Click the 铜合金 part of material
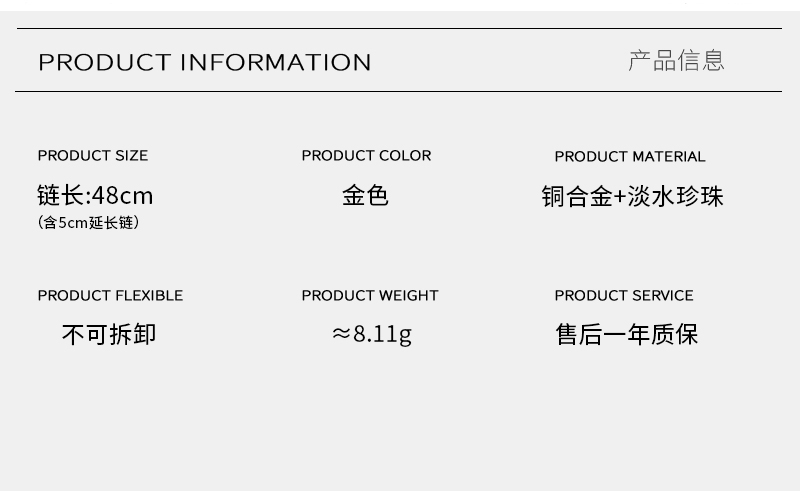This screenshot has height=504, width=800. point(577,196)
